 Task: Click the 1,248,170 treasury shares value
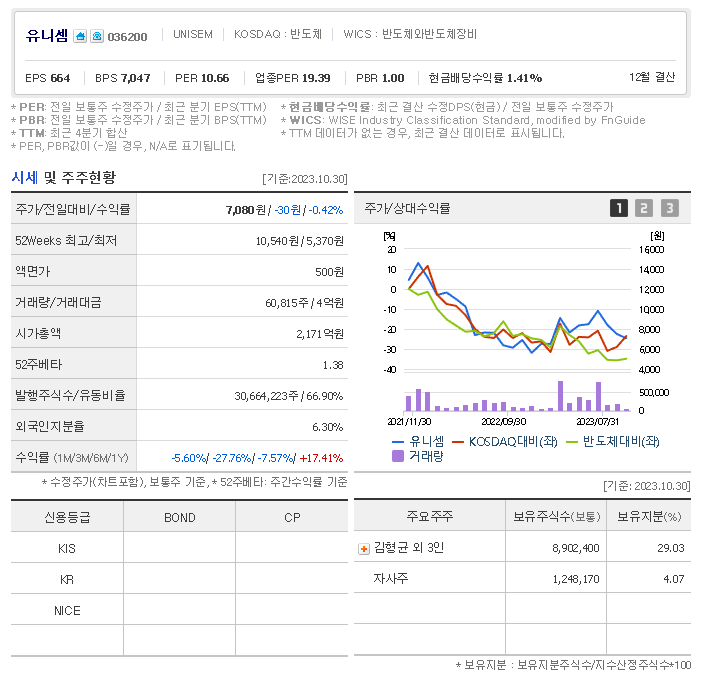coord(576,580)
